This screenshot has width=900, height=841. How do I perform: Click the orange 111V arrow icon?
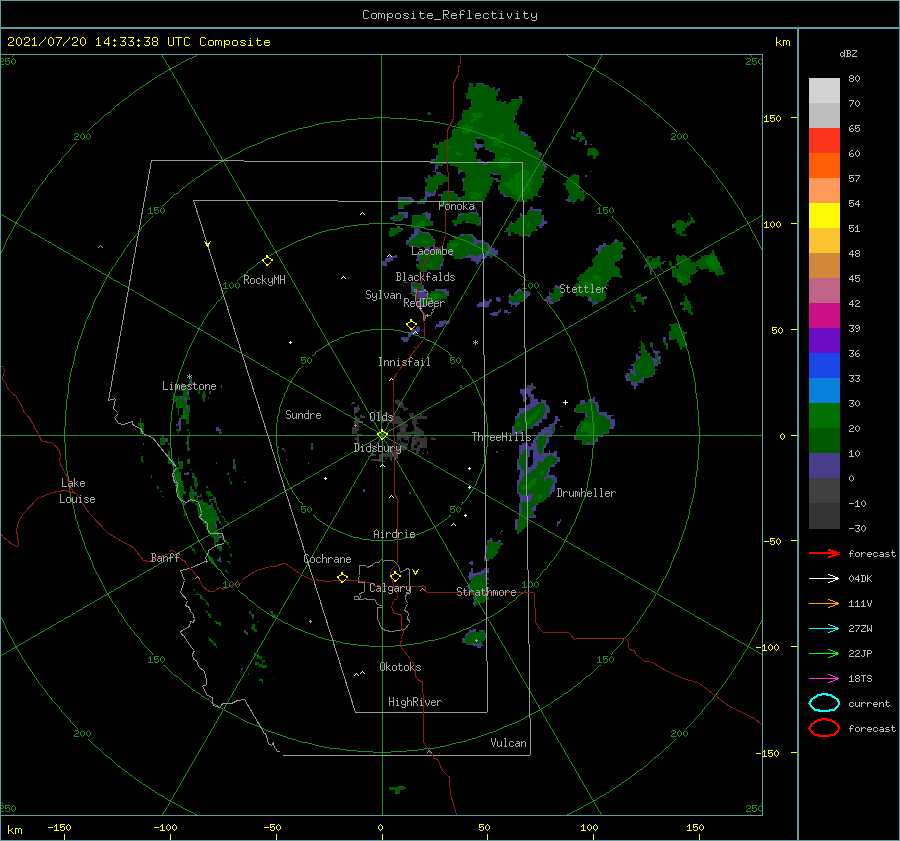tap(824, 603)
